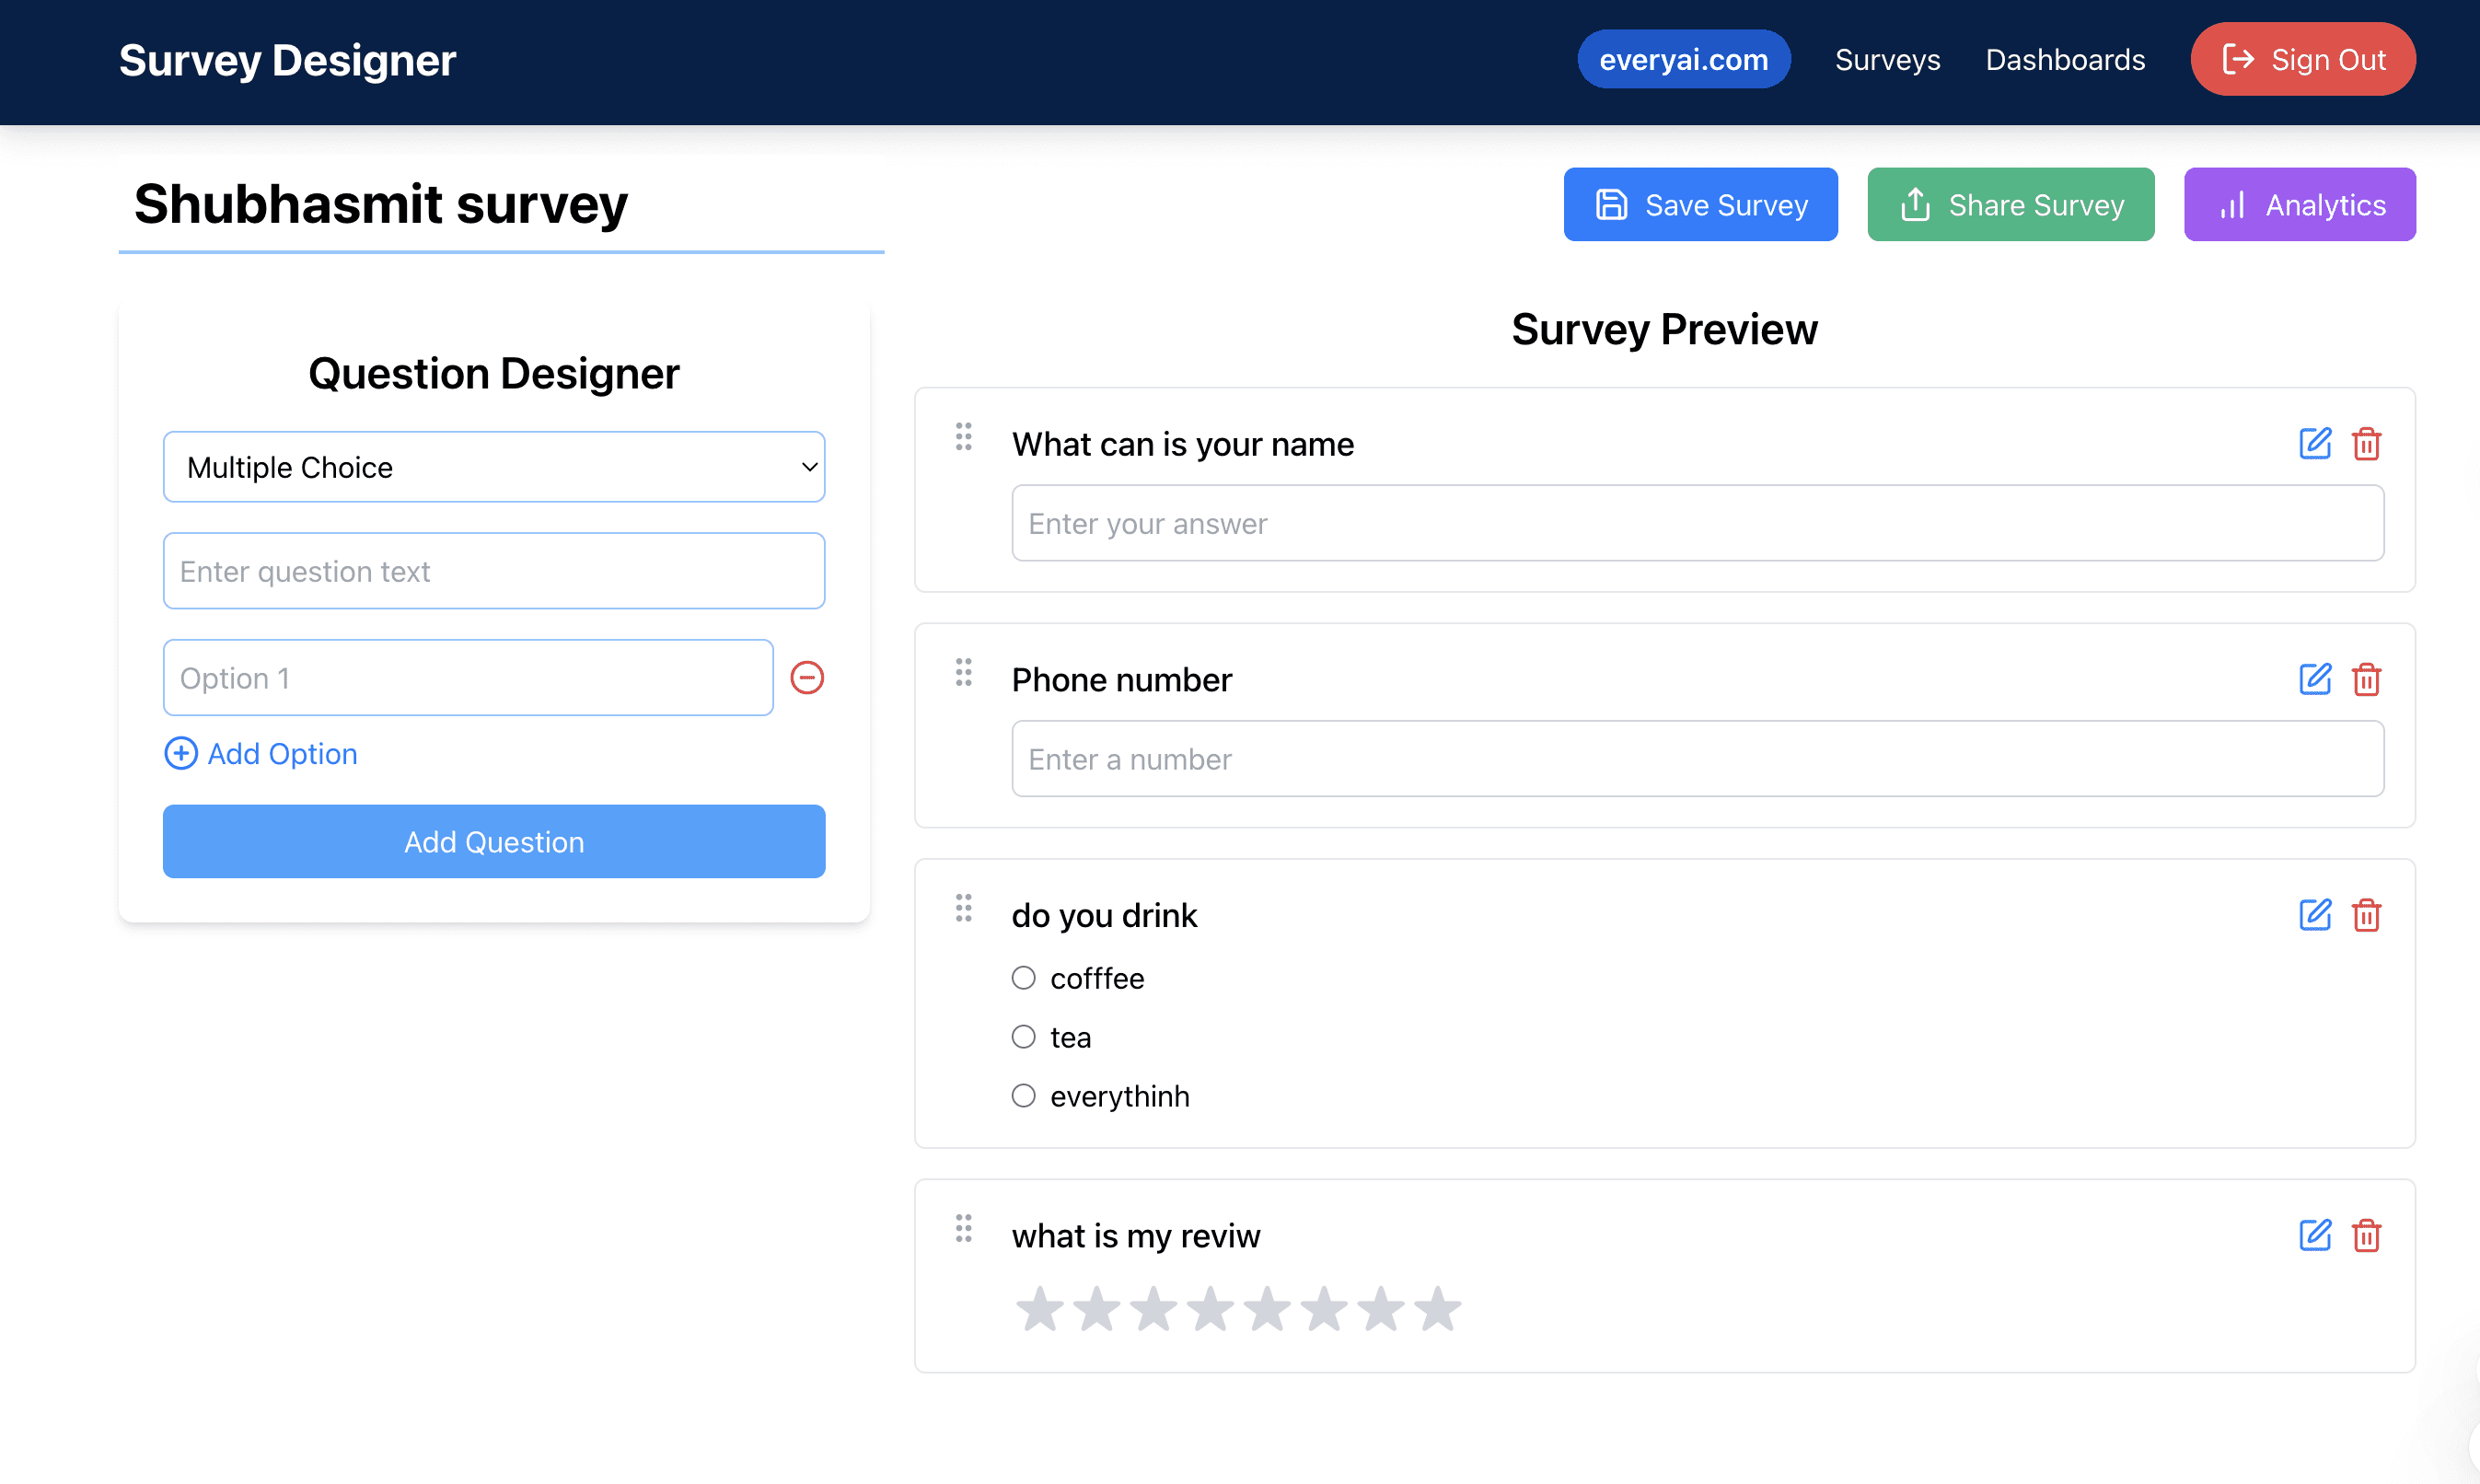
Task: Delete the 'what is my reviw' question
Action: (x=2366, y=1235)
